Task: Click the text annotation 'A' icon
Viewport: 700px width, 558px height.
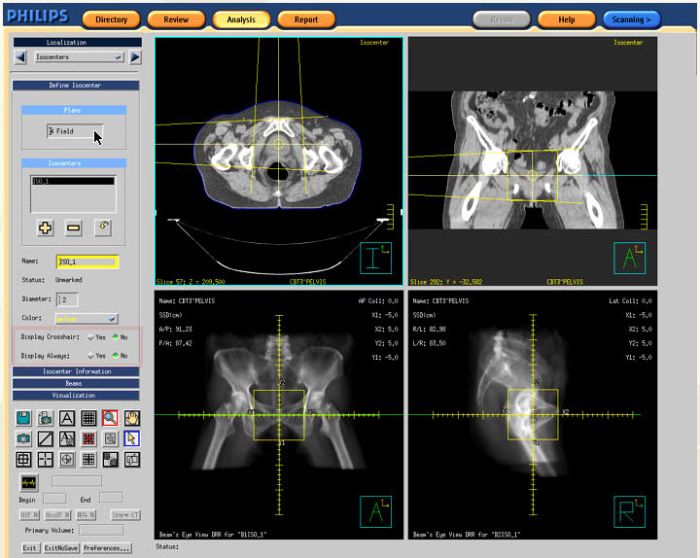Action: 67,418
